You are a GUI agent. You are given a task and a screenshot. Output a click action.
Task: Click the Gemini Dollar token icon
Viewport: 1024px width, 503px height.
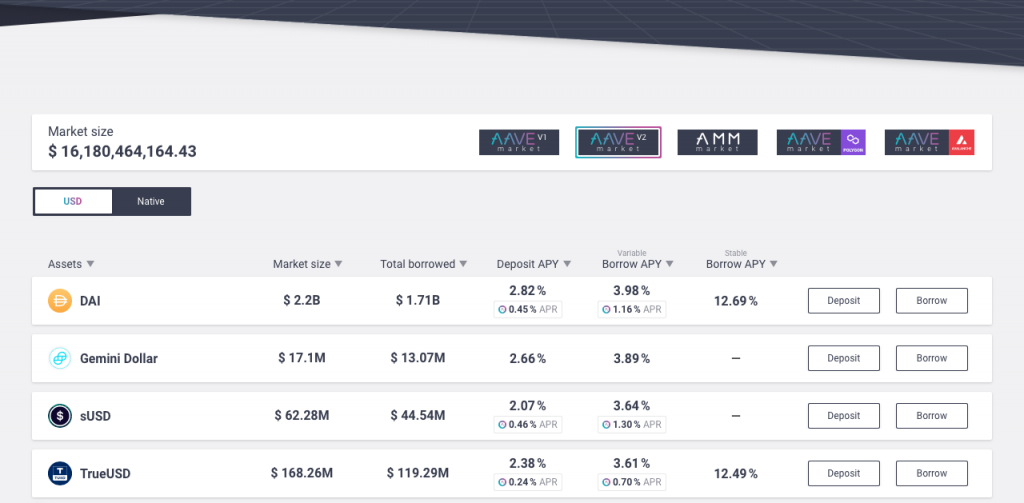tap(60, 358)
